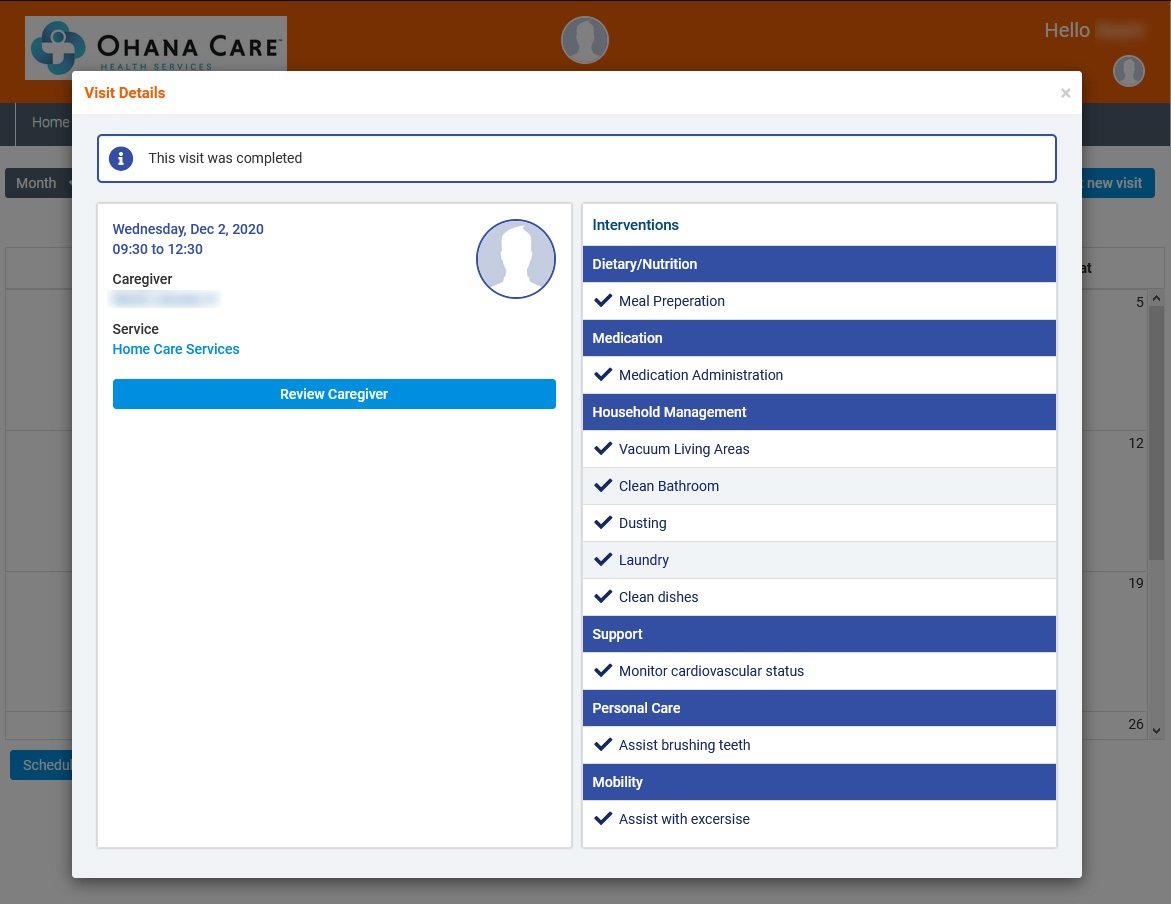Viewport: 1171px width, 904px height.
Task: Click the Assist brushing teeth checkmark
Action: tap(603, 745)
